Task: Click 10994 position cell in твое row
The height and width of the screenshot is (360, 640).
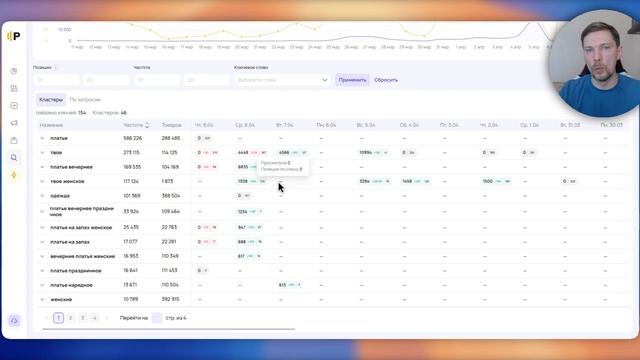Action: pos(374,153)
